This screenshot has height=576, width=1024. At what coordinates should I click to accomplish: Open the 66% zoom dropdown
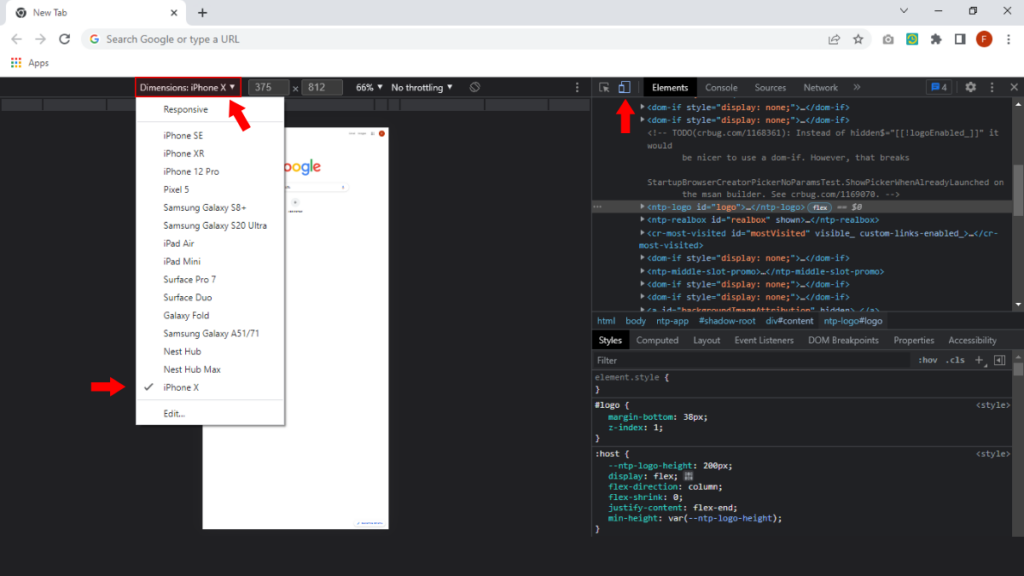(x=369, y=88)
